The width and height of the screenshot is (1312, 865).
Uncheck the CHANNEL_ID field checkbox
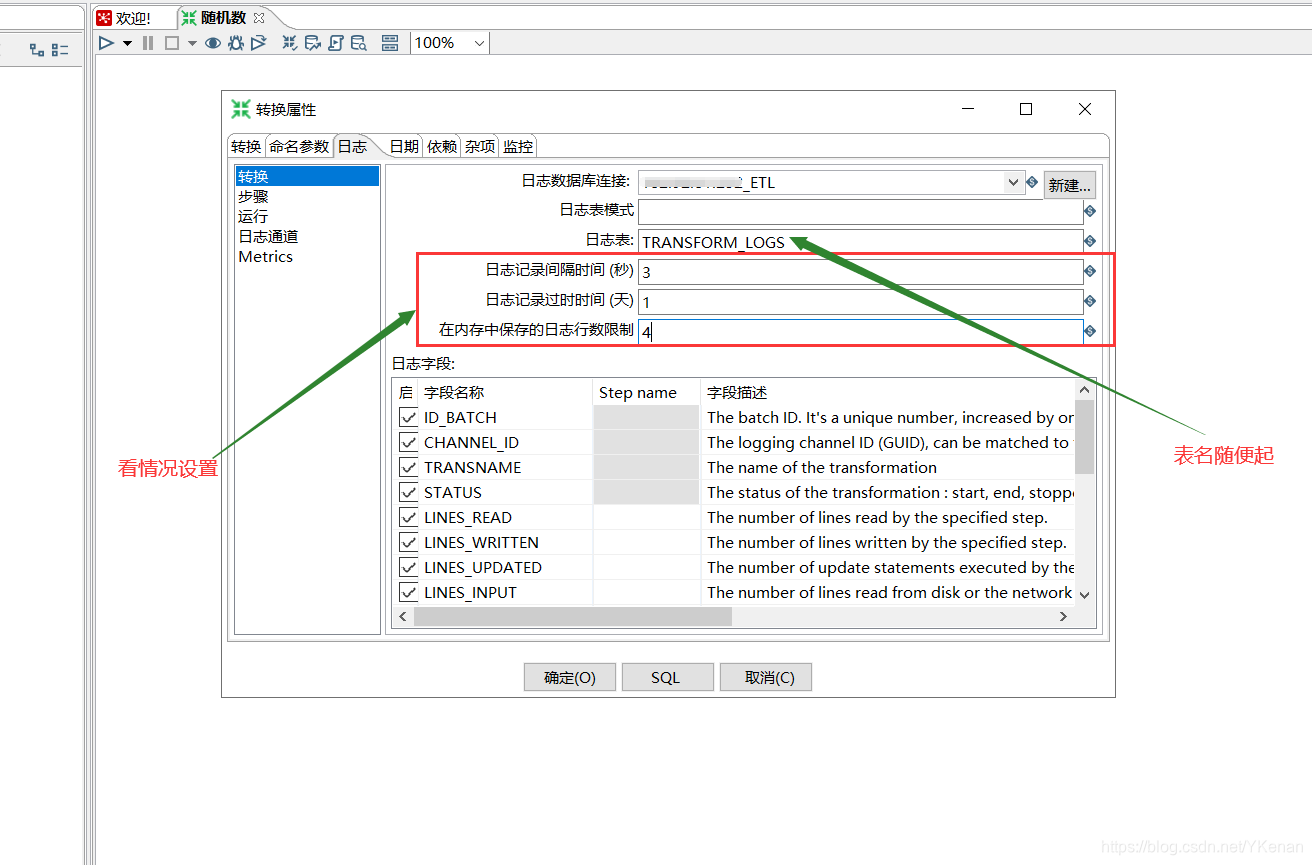408,442
